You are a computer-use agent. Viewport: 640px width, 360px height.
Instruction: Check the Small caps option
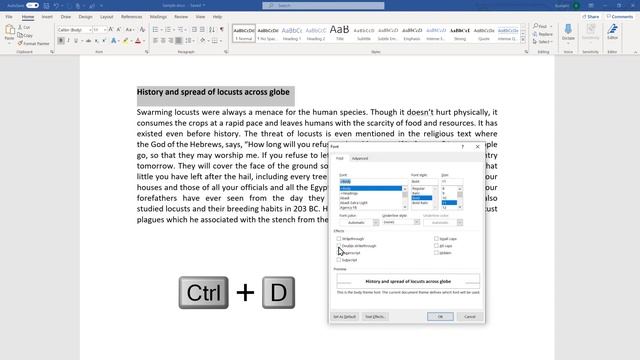click(x=436, y=238)
